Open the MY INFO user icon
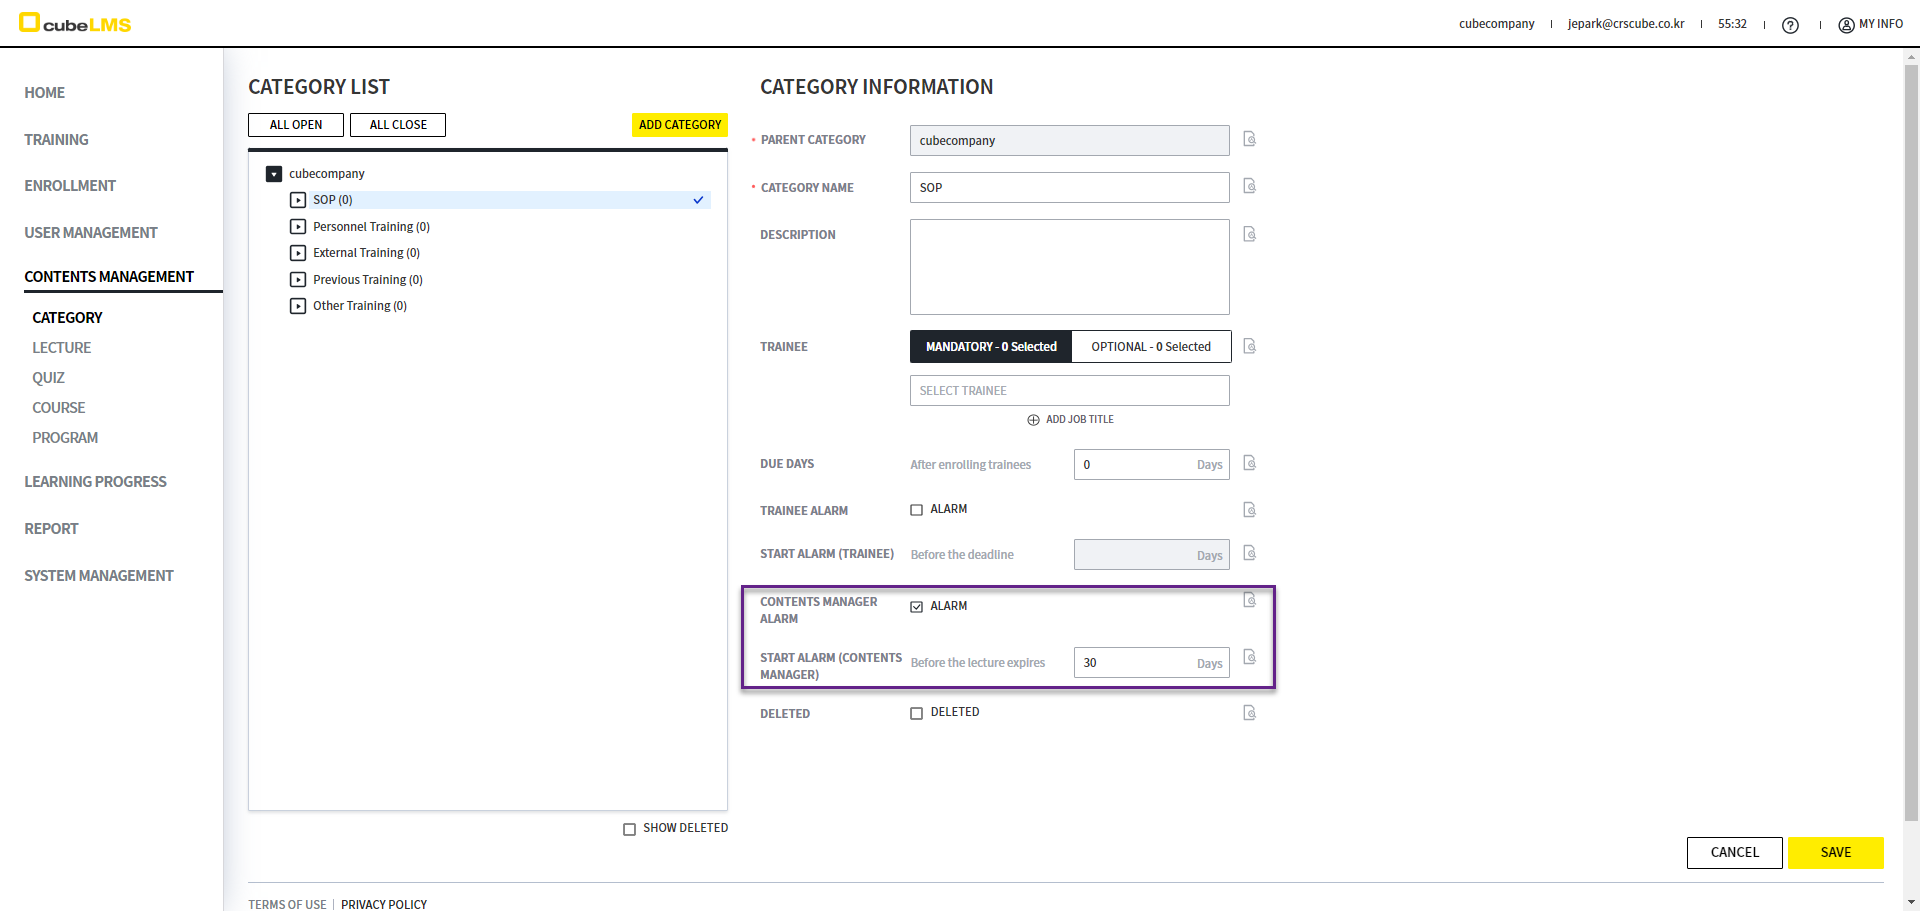Image resolution: width=1920 pixels, height=911 pixels. pyautogui.click(x=1846, y=25)
